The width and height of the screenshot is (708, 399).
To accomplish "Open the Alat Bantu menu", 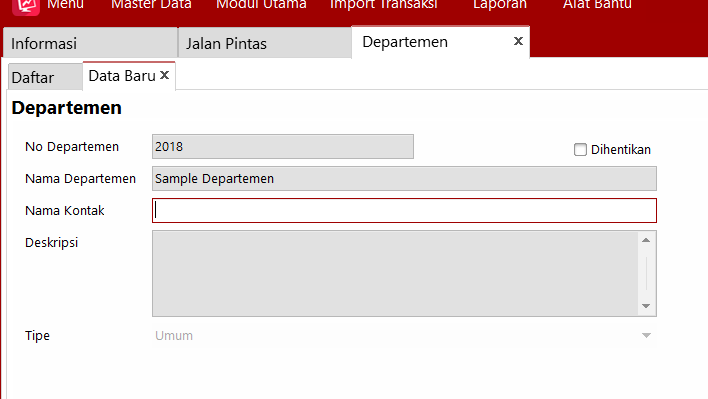I will coord(597,5).
